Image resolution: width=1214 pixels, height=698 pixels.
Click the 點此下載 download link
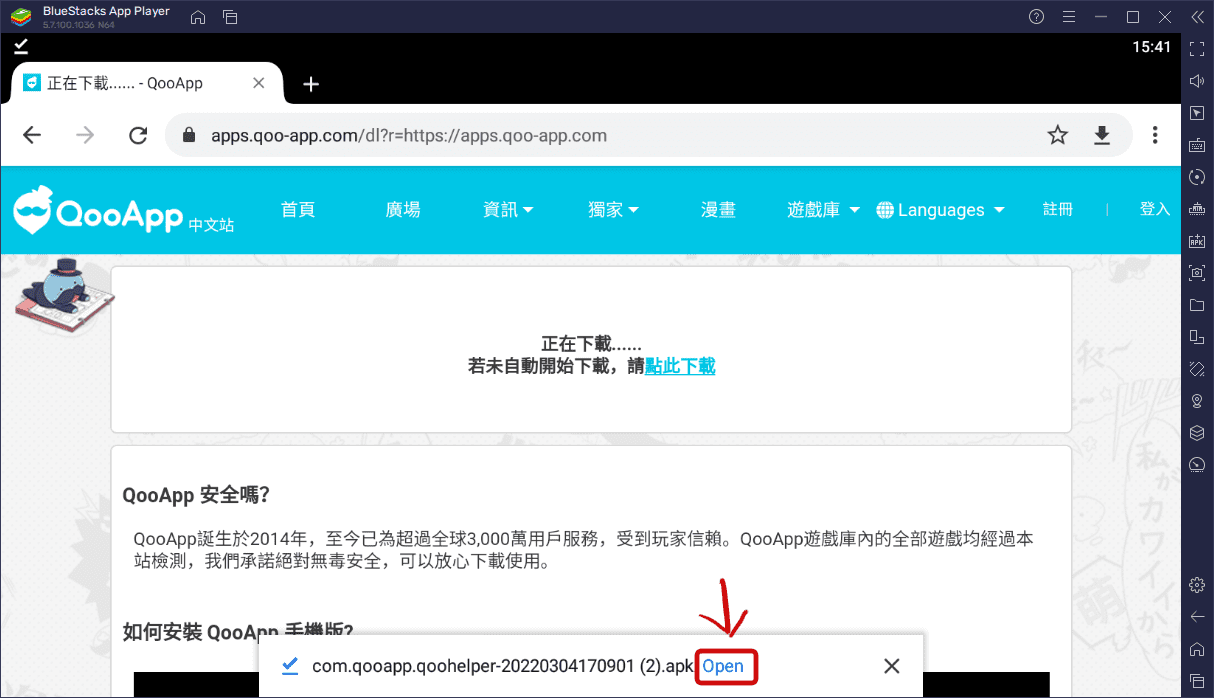pyautogui.click(x=679, y=366)
